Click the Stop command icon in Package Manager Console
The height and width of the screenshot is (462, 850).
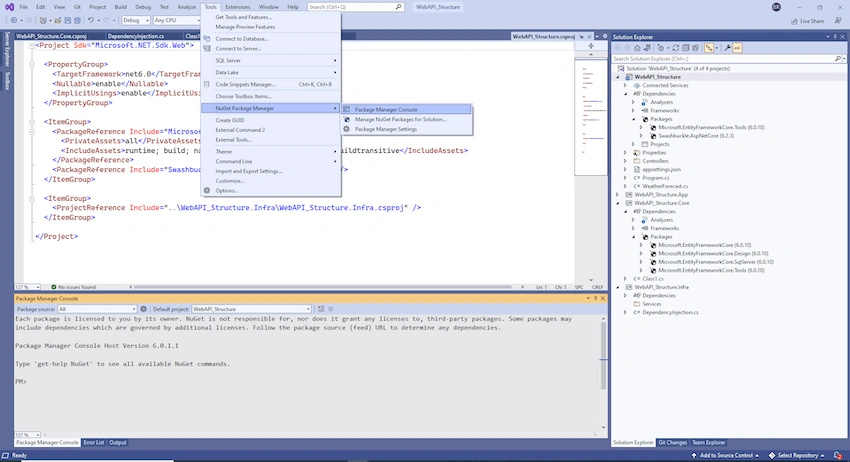coord(331,309)
